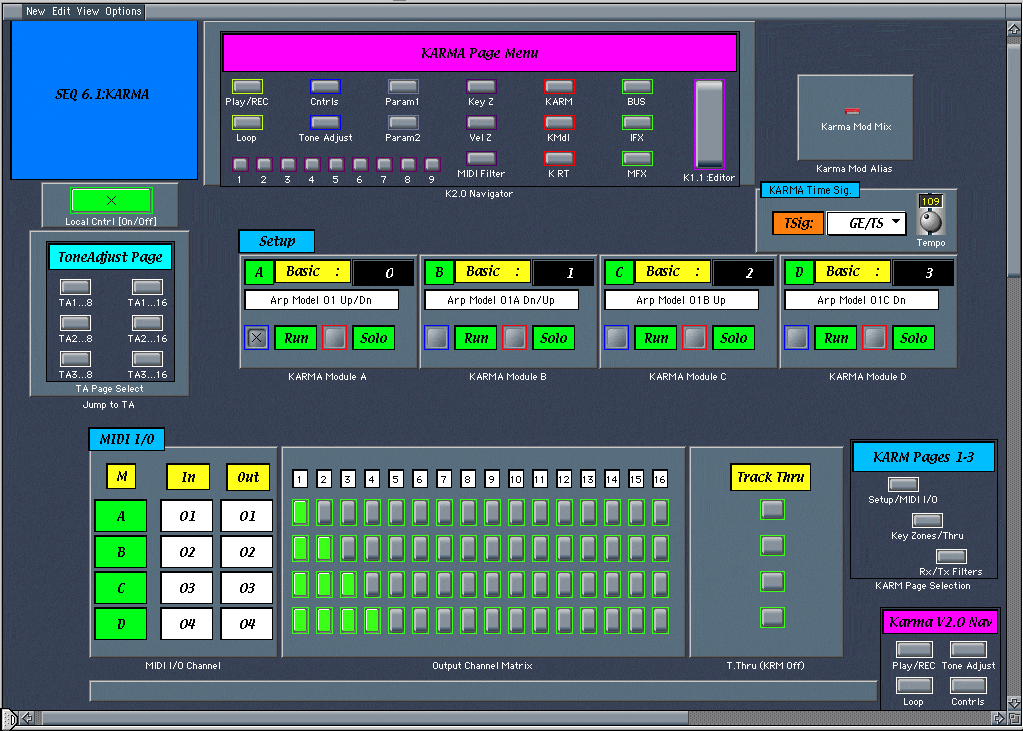
Task: Click the IFX navigator button
Action: (x=637, y=122)
